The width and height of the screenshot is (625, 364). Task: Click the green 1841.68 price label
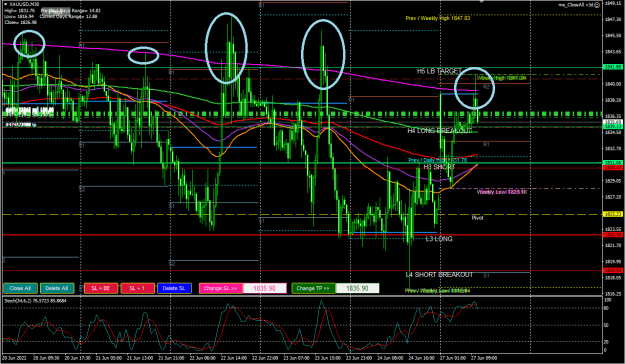click(613, 67)
